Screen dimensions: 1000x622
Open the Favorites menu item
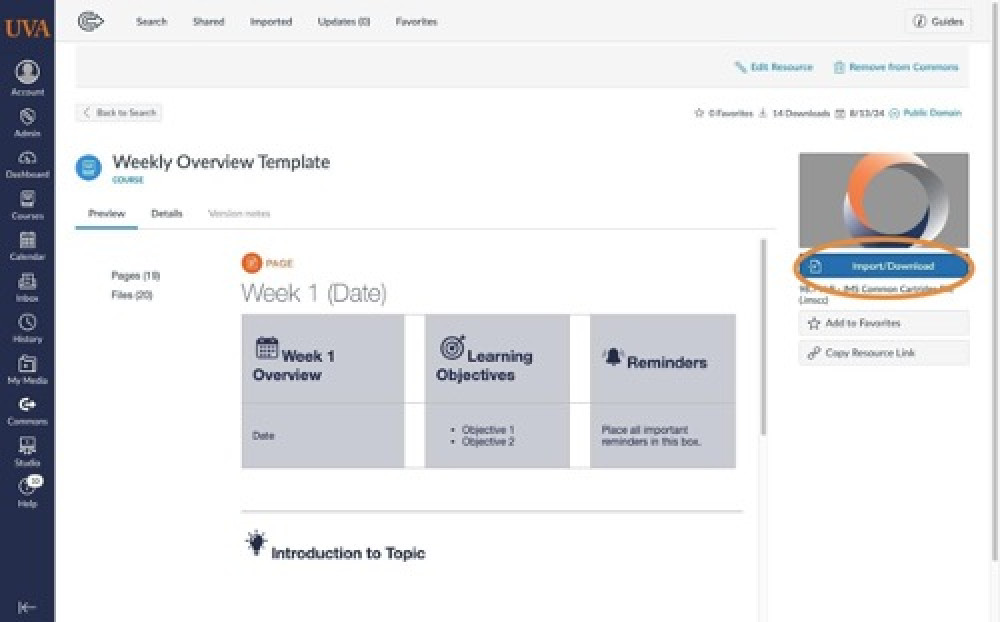416,22
